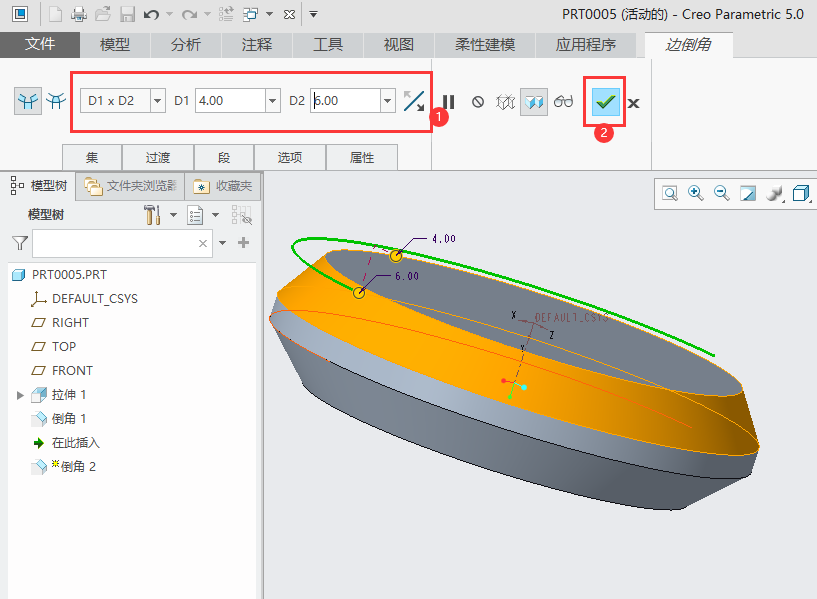Click the glasses verify preview icon
Image resolution: width=817 pixels, height=599 pixels.
pos(565,101)
